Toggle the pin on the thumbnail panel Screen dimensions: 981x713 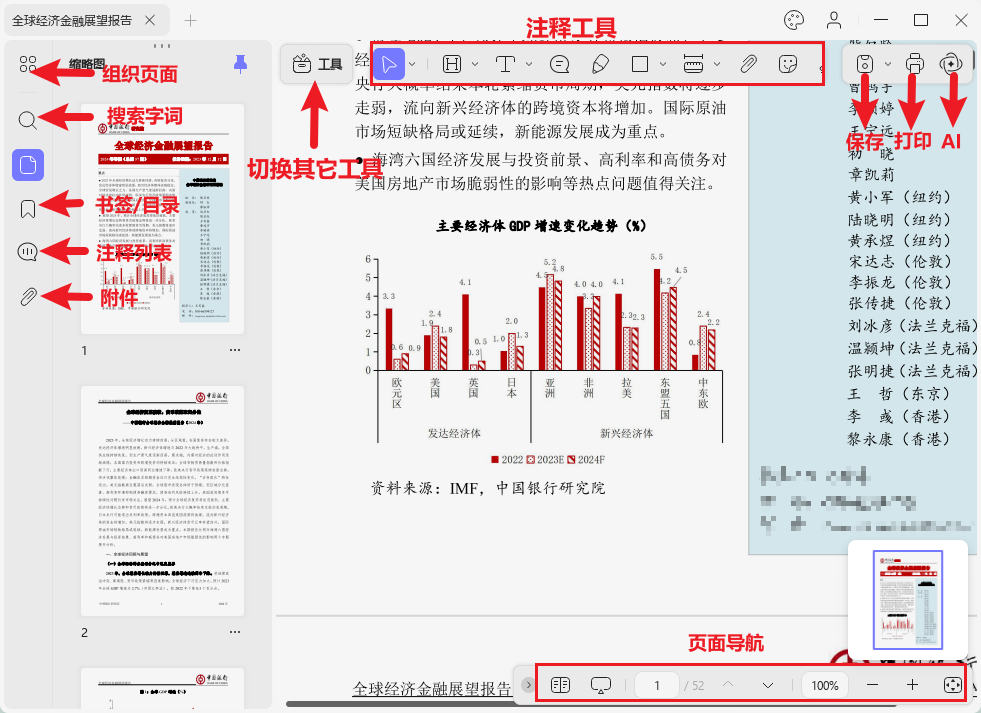(240, 63)
